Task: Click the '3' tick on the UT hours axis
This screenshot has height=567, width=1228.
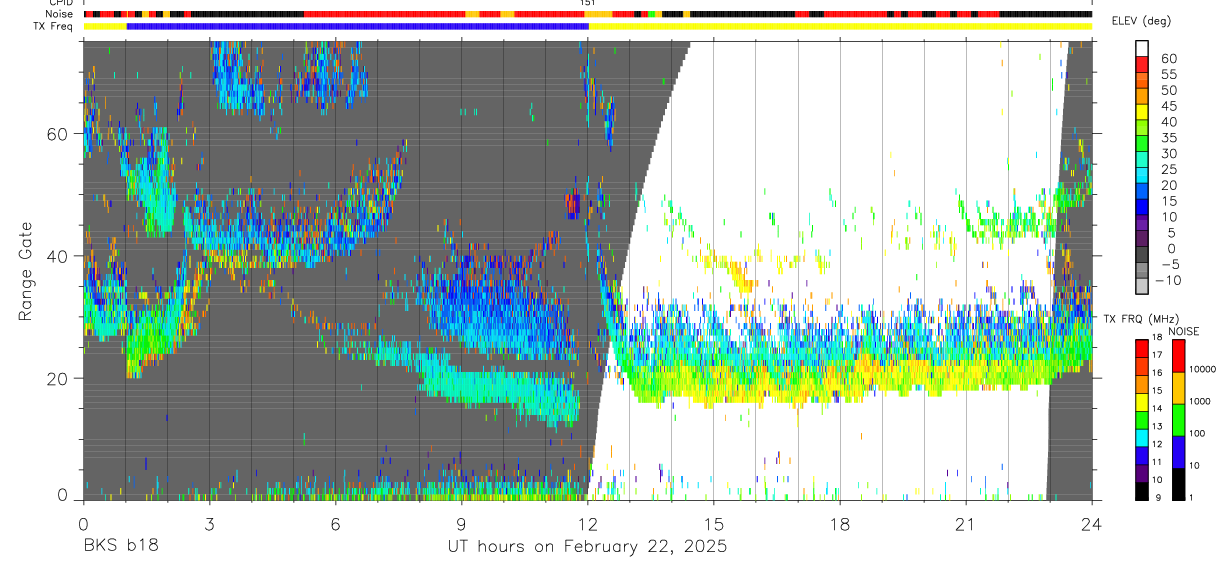Action: (209, 523)
